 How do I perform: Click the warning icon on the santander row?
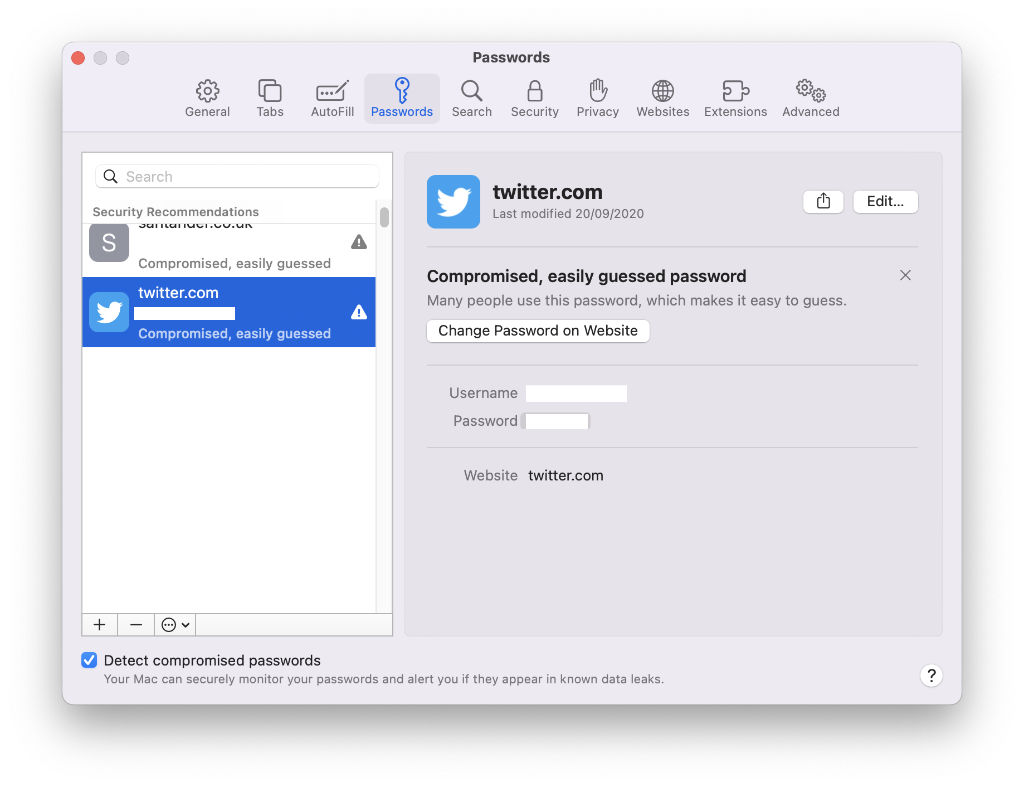pyautogui.click(x=359, y=242)
